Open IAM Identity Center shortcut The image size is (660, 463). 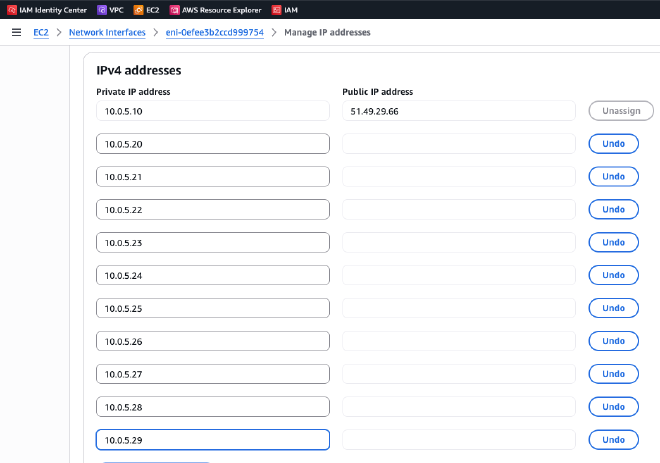(x=46, y=9)
